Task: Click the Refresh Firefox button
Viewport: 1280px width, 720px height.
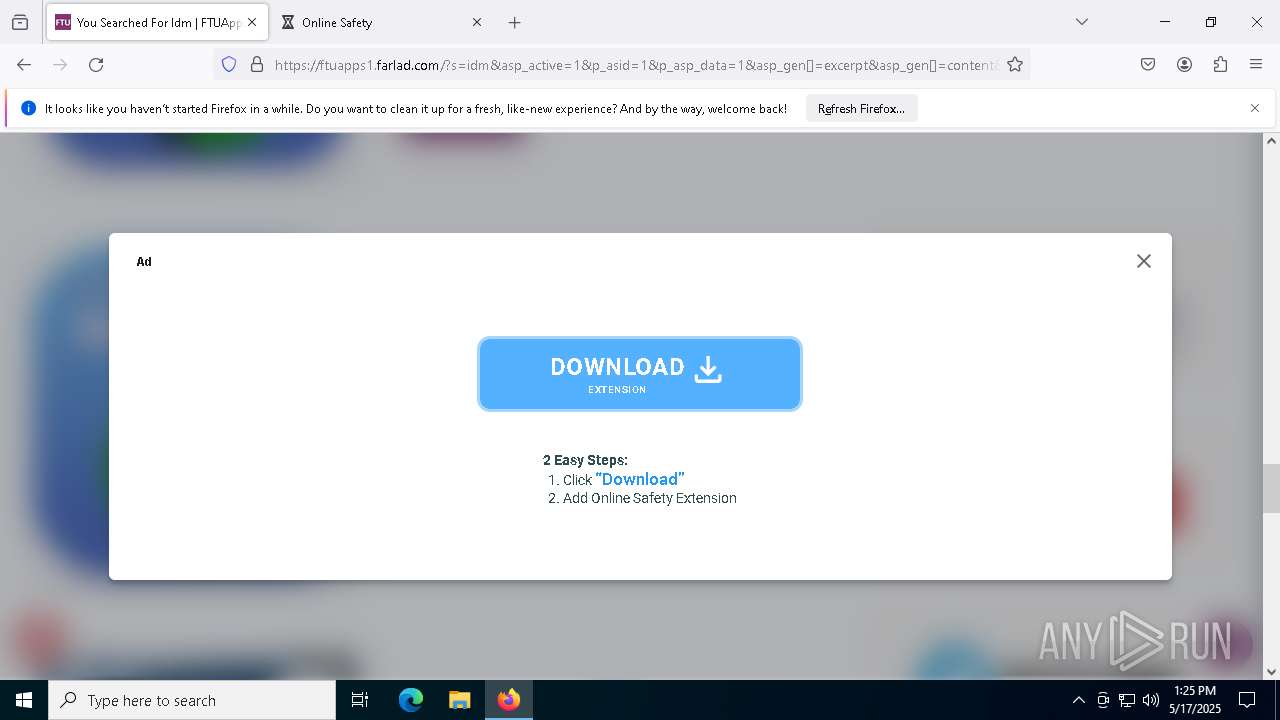Action: [x=861, y=108]
